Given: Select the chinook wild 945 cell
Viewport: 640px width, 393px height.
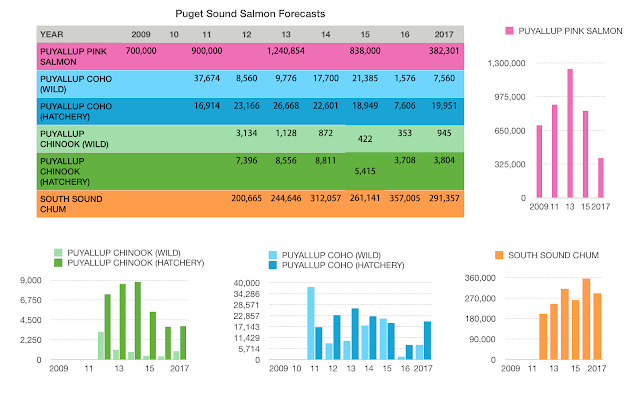Looking at the screenshot, I should click(x=444, y=133).
